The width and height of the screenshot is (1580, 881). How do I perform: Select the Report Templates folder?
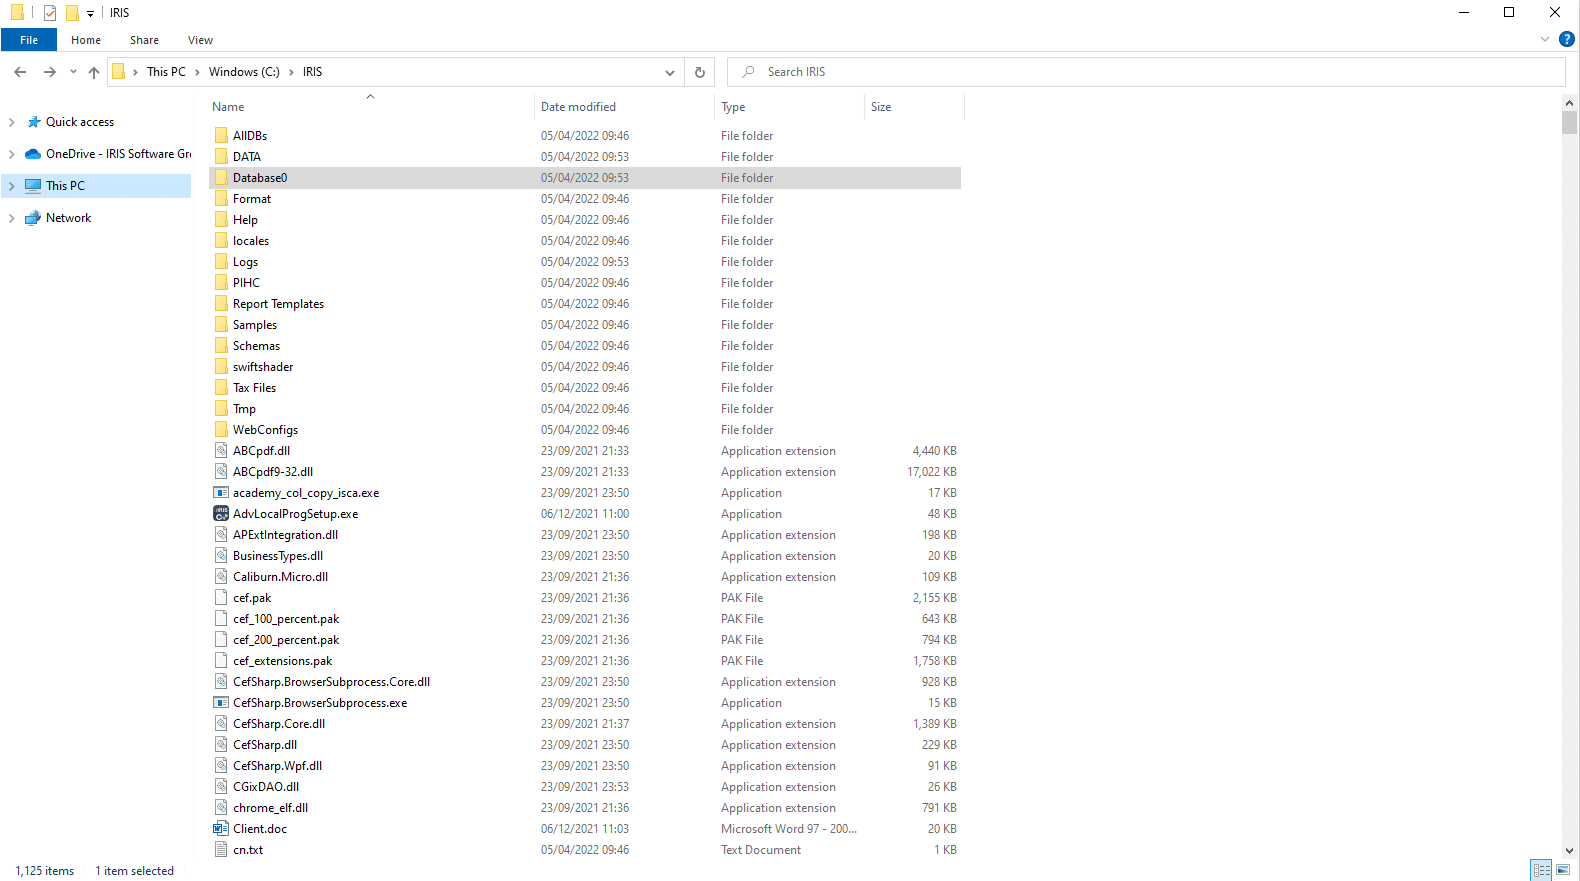click(278, 303)
